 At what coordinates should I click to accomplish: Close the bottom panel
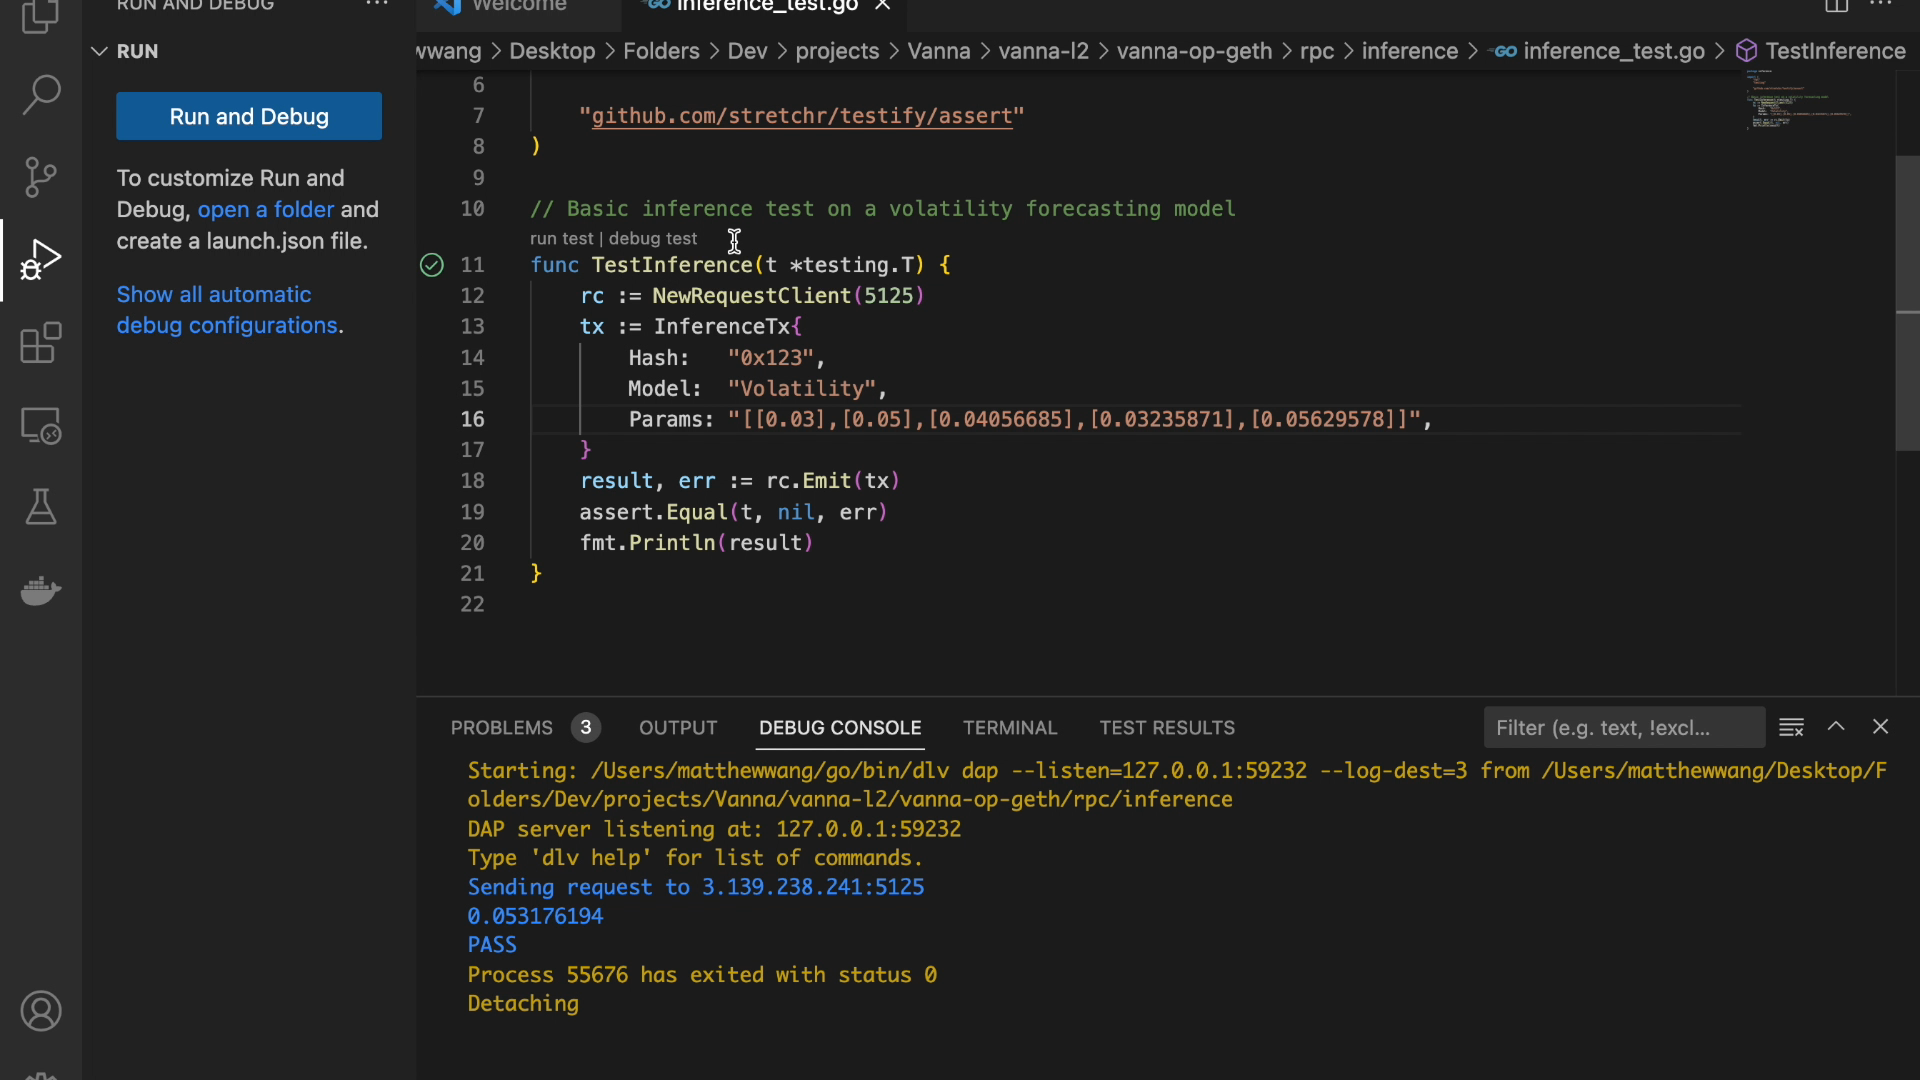[1880, 727]
